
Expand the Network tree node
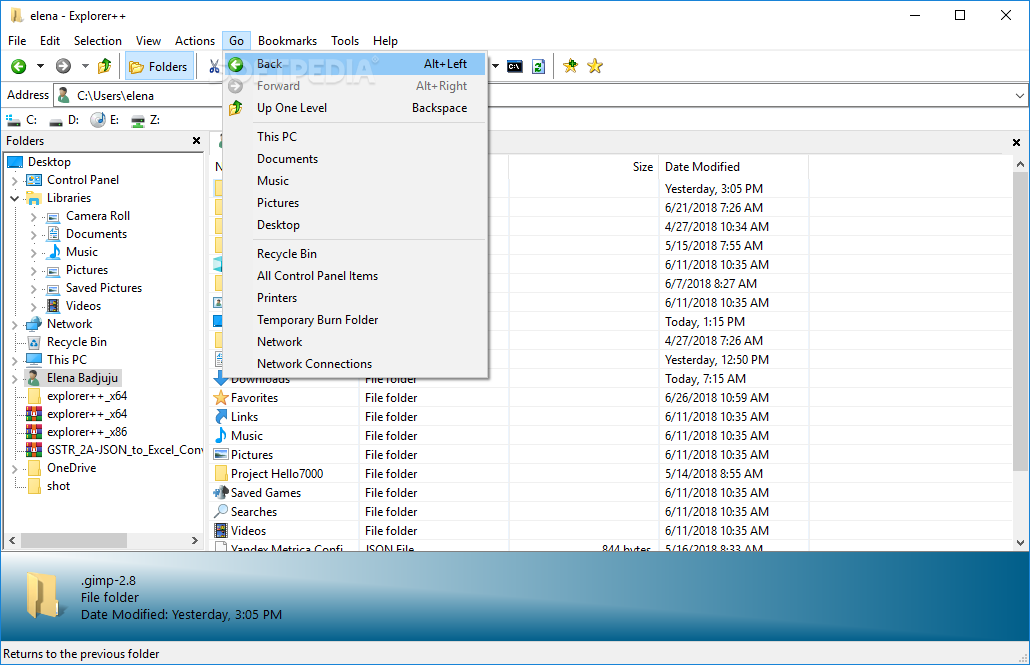pyautogui.click(x=14, y=325)
